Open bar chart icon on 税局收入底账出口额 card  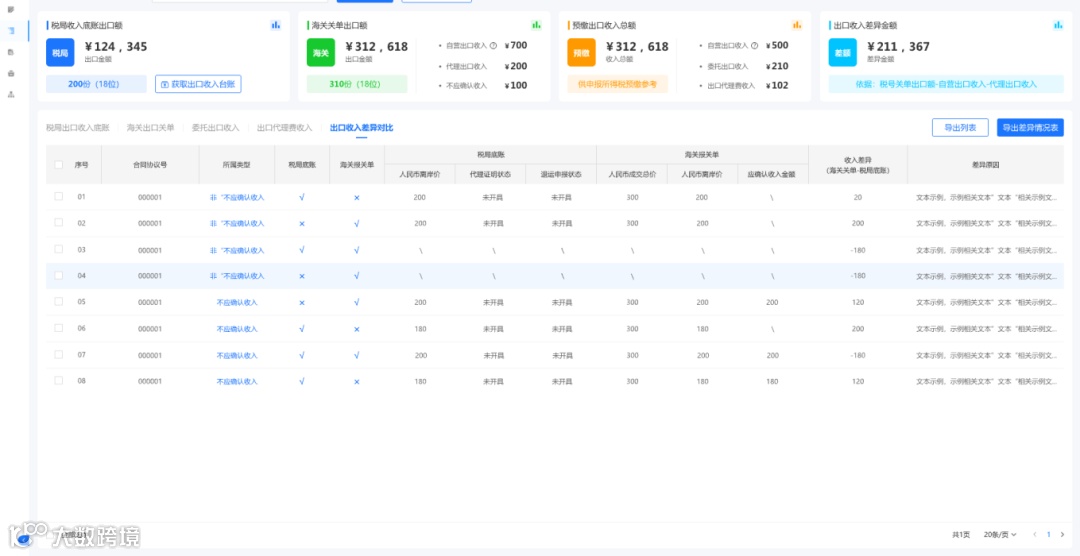click(276, 25)
